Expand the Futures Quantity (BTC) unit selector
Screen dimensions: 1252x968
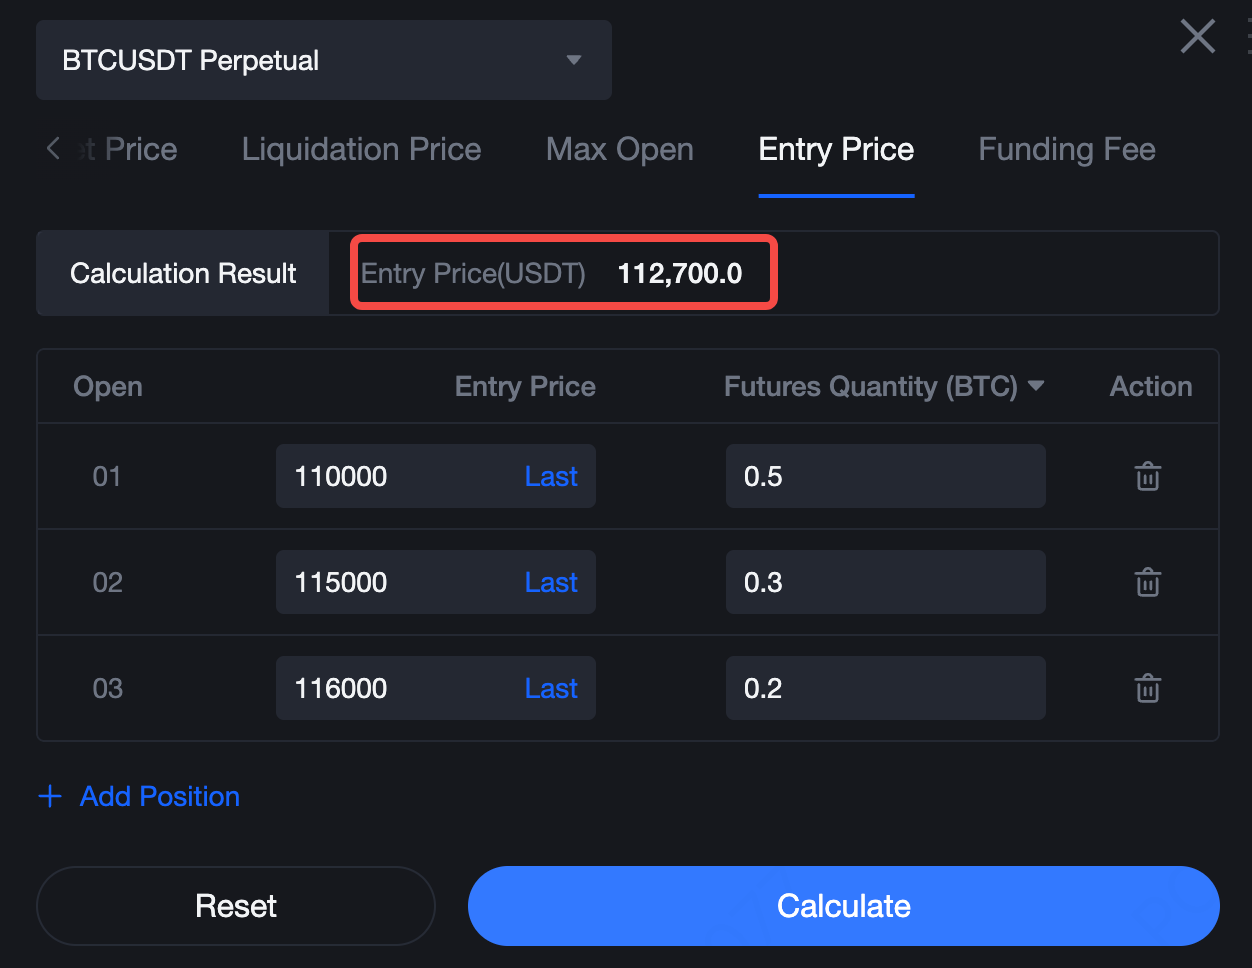(x=1036, y=386)
